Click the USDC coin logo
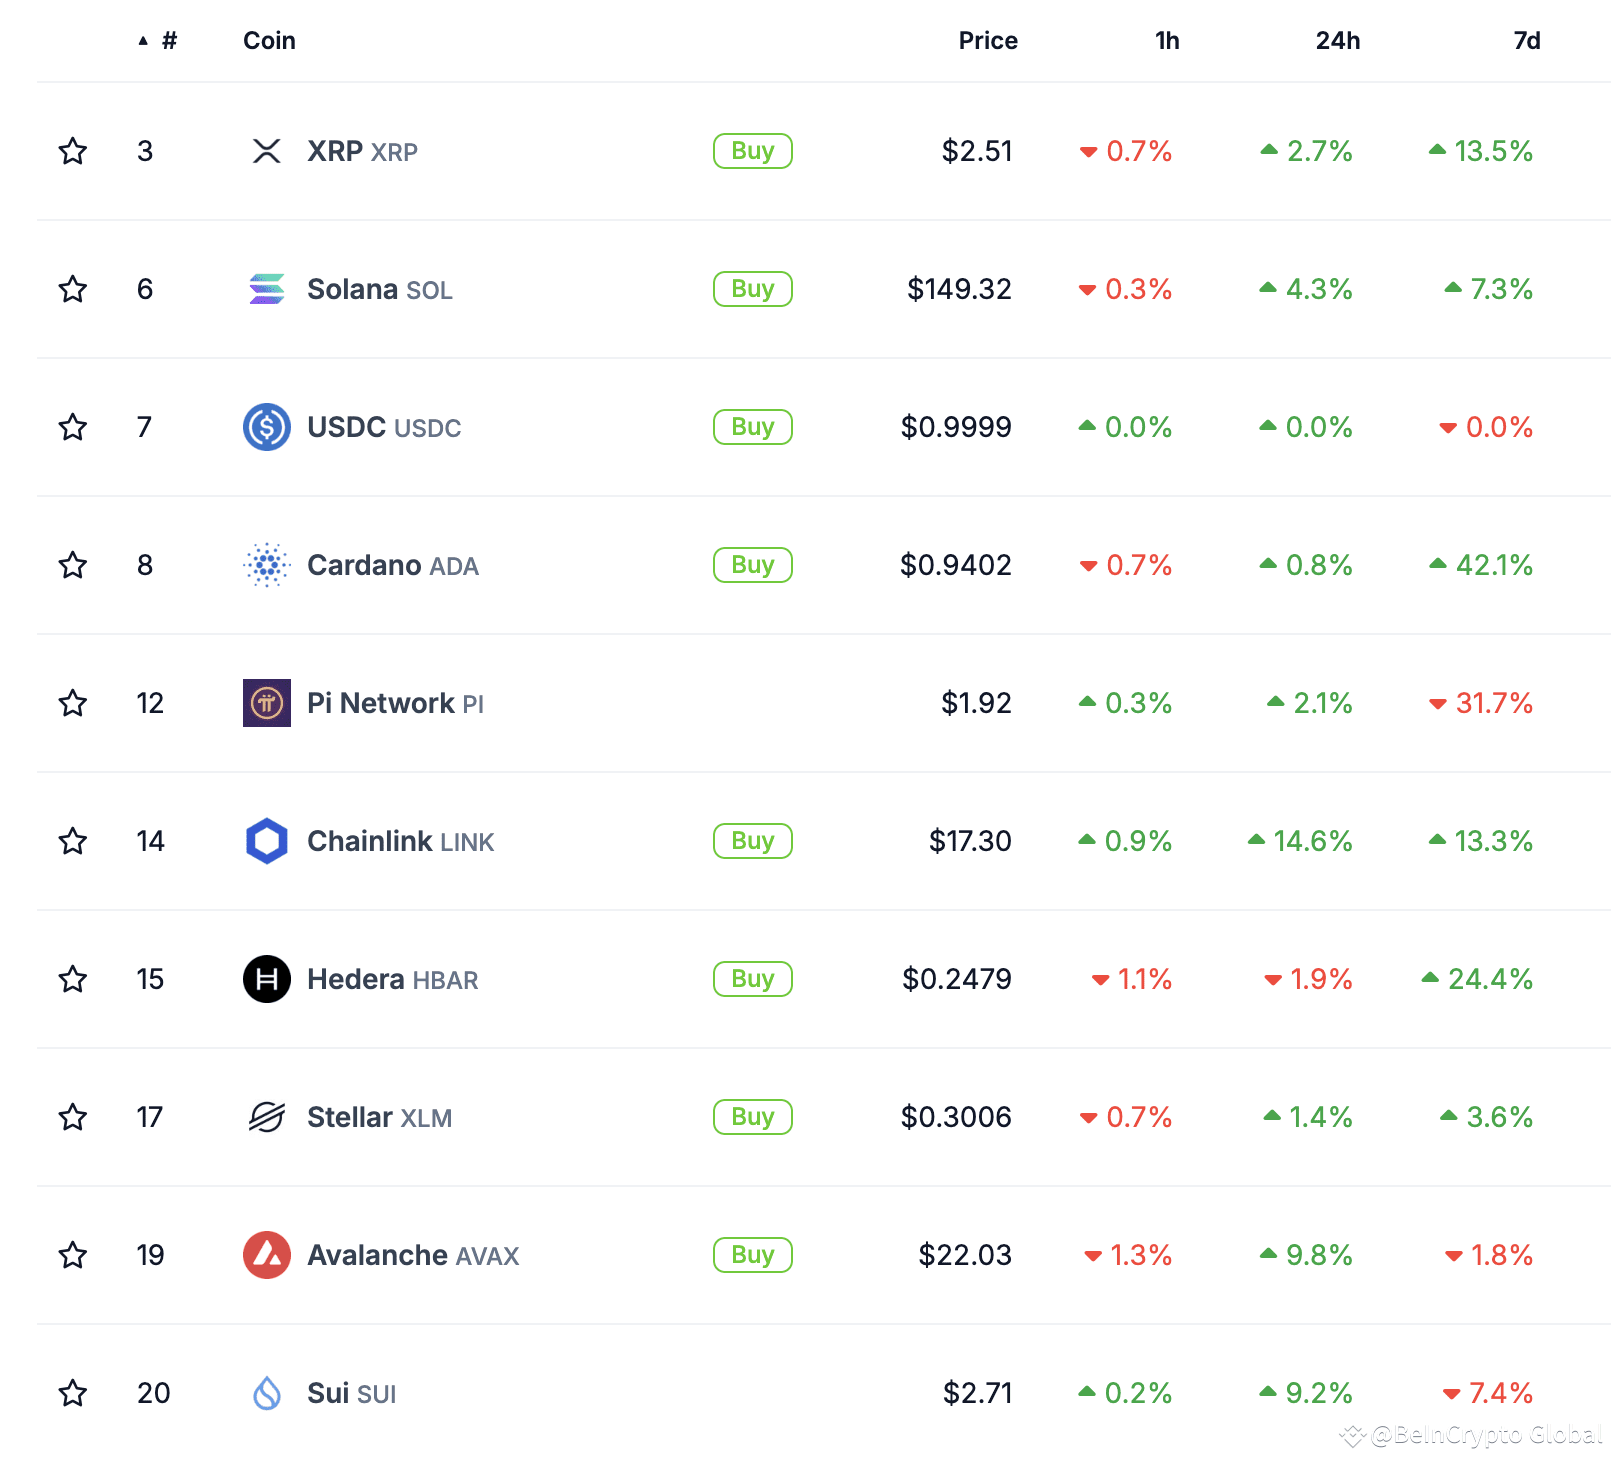 (265, 427)
